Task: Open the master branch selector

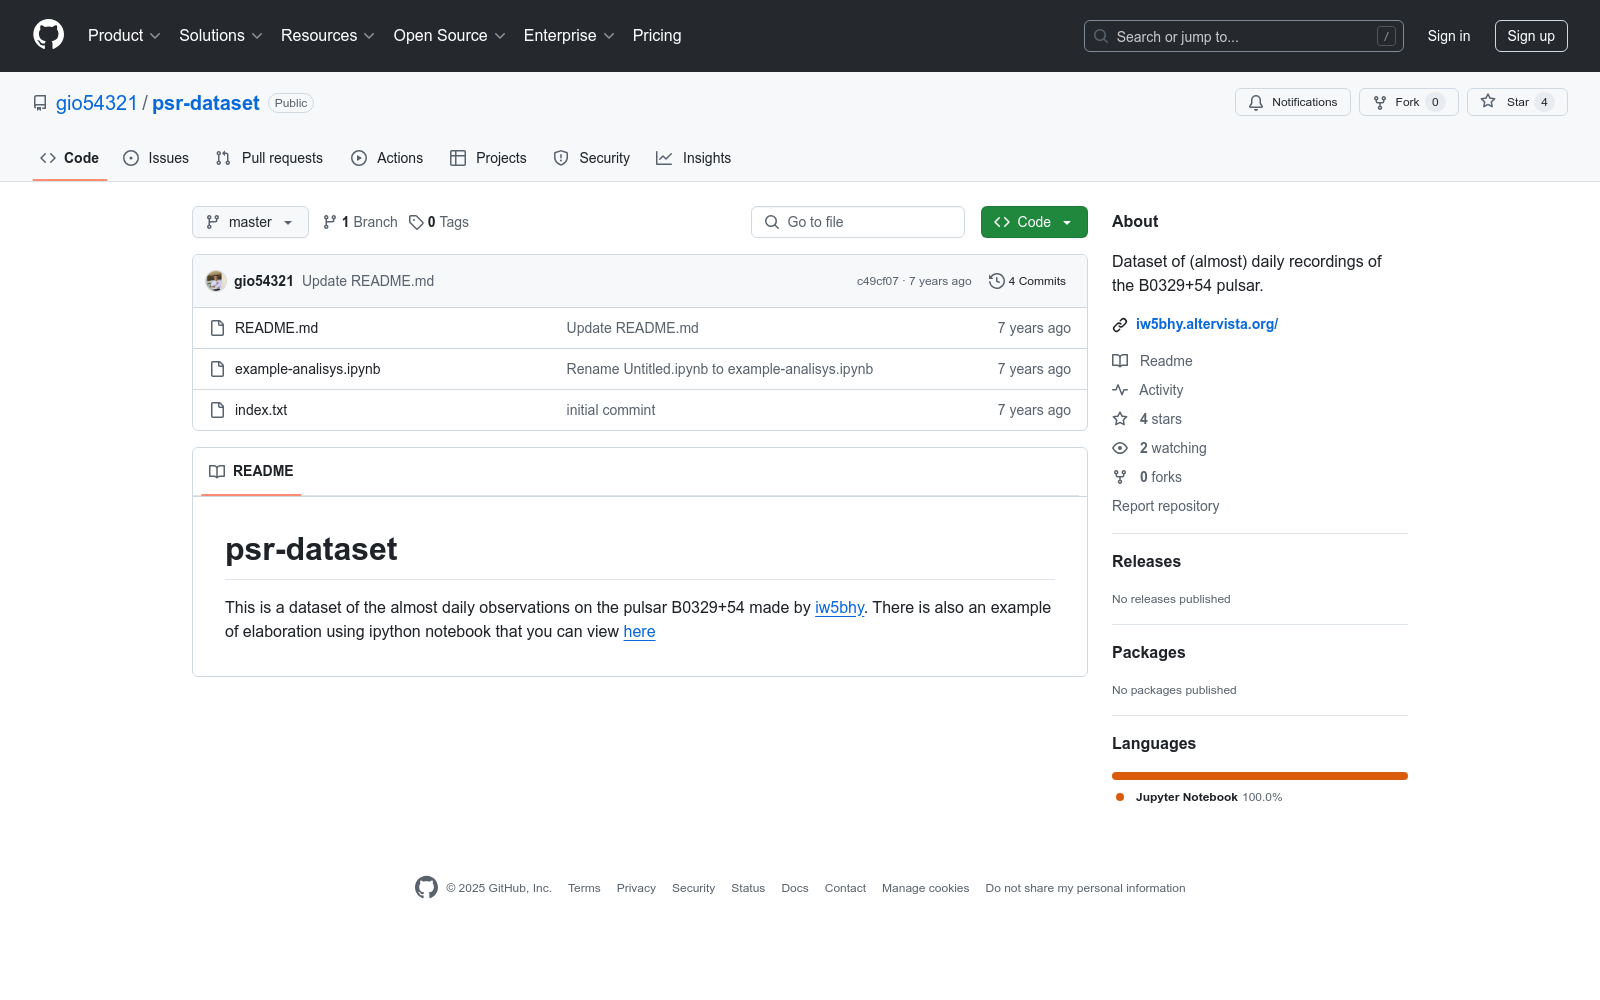Action: click(x=250, y=222)
